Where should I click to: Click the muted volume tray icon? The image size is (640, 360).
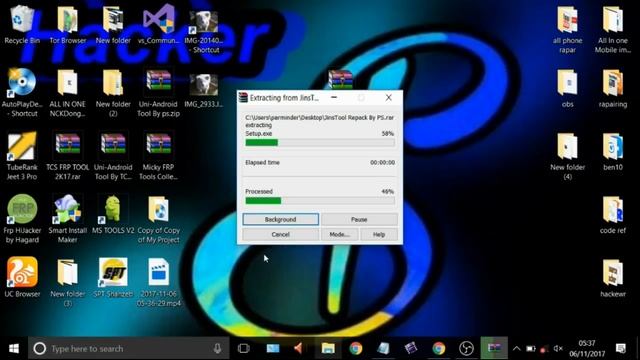[558, 349]
